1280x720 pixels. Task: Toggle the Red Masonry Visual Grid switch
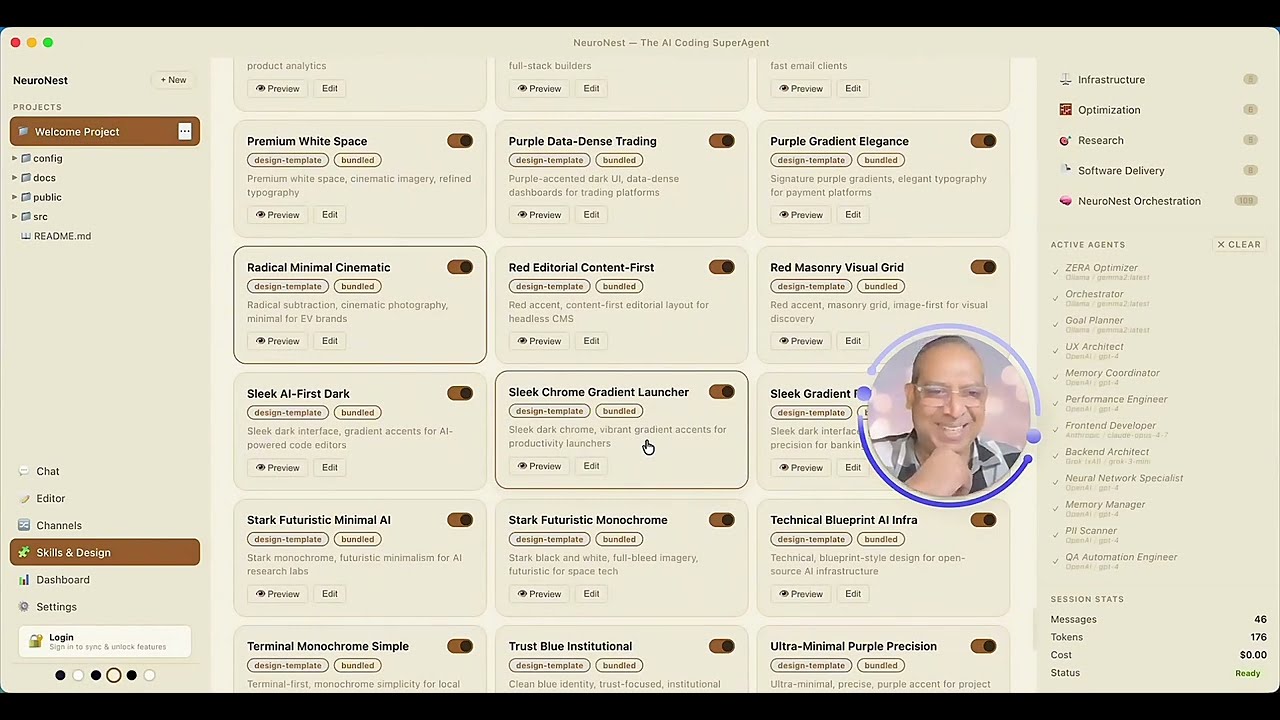983,267
